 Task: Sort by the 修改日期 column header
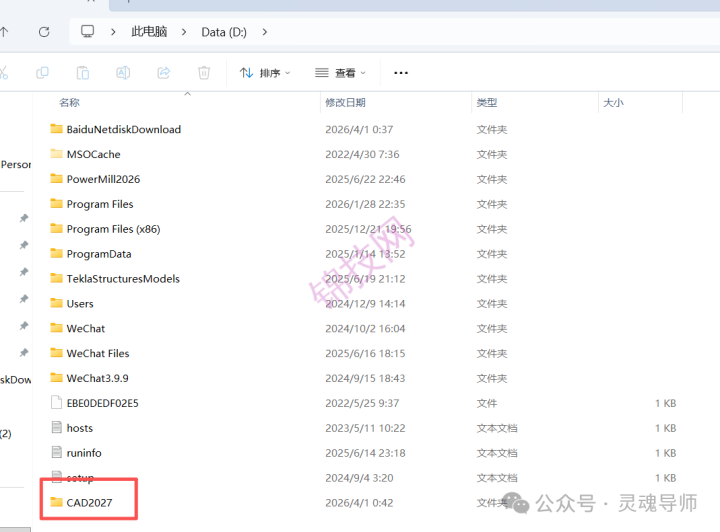(x=345, y=103)
